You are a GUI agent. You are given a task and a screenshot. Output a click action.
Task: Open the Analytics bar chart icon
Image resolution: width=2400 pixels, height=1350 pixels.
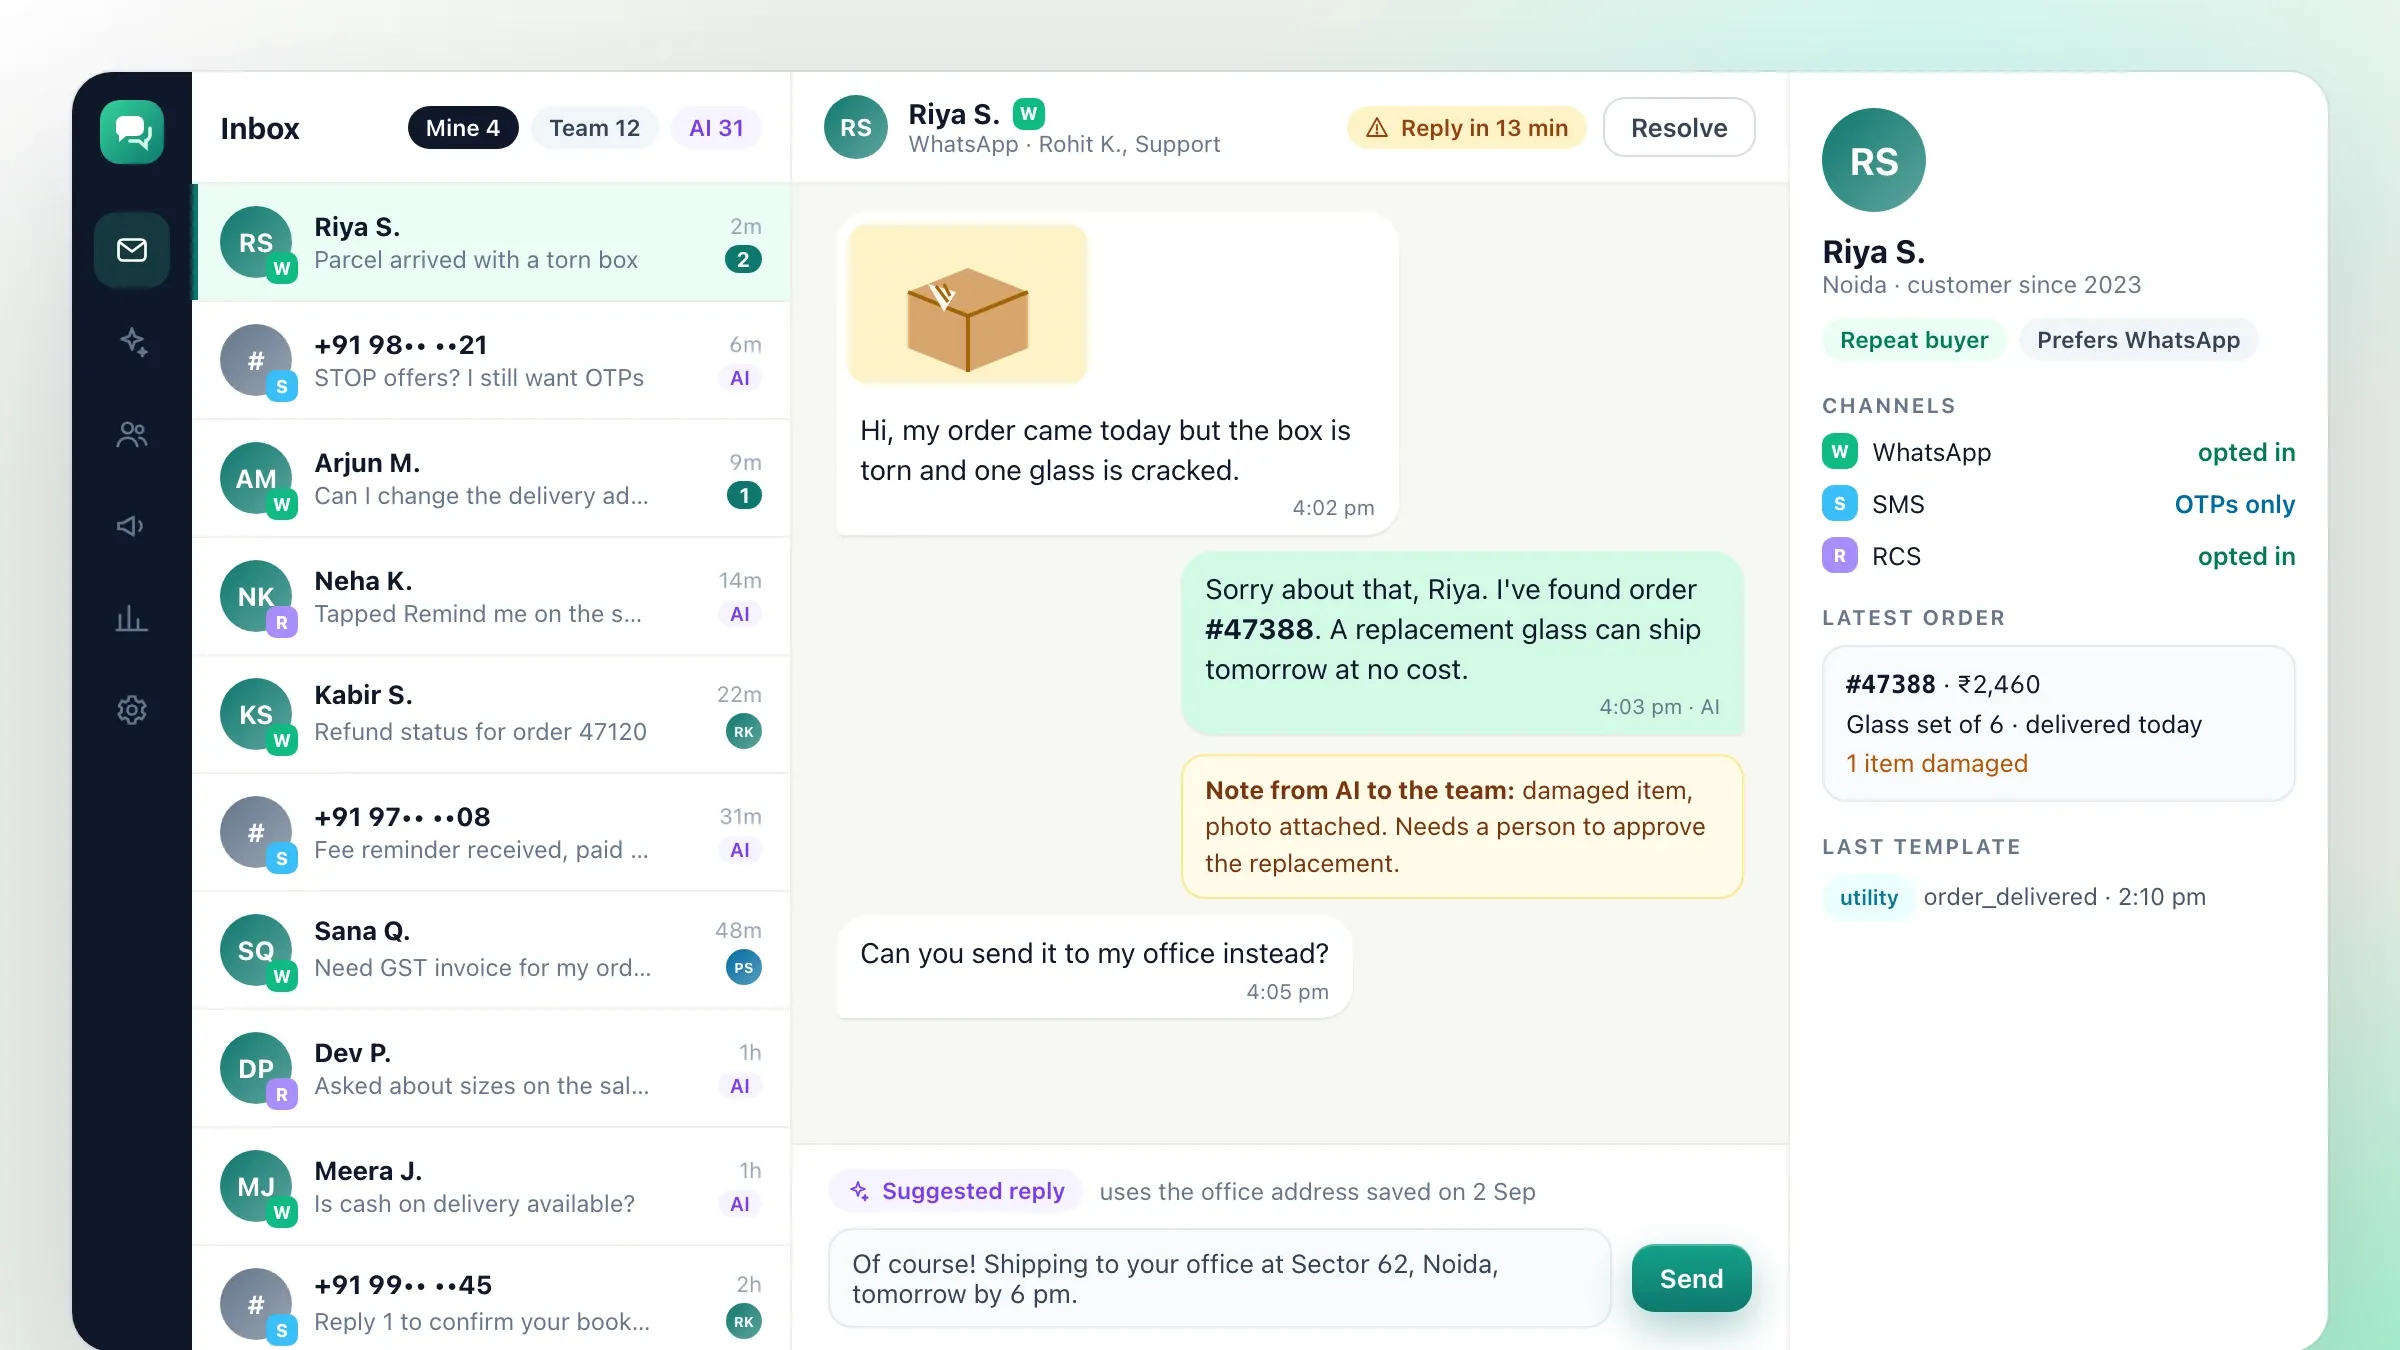click(x=132, y=618)
